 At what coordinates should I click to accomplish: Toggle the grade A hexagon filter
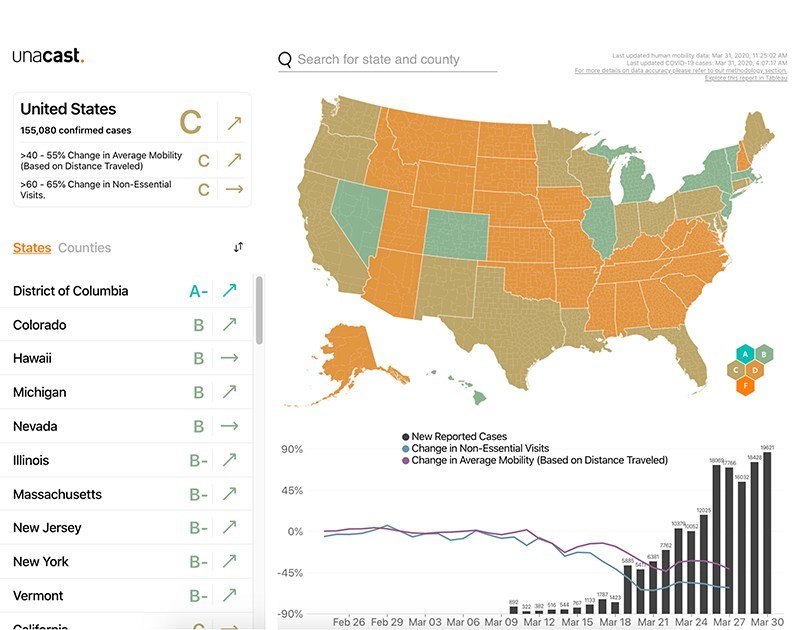(743, 352)
